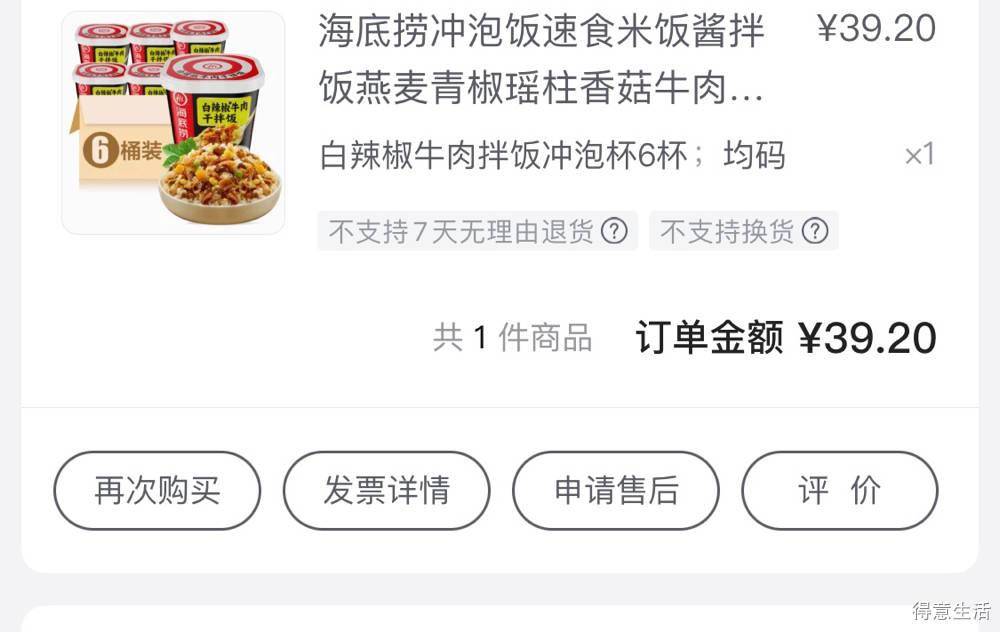The width and height of the screenshot is (1000, 632).
Task: Tap the 评价 review button
Action: point(840,490)
